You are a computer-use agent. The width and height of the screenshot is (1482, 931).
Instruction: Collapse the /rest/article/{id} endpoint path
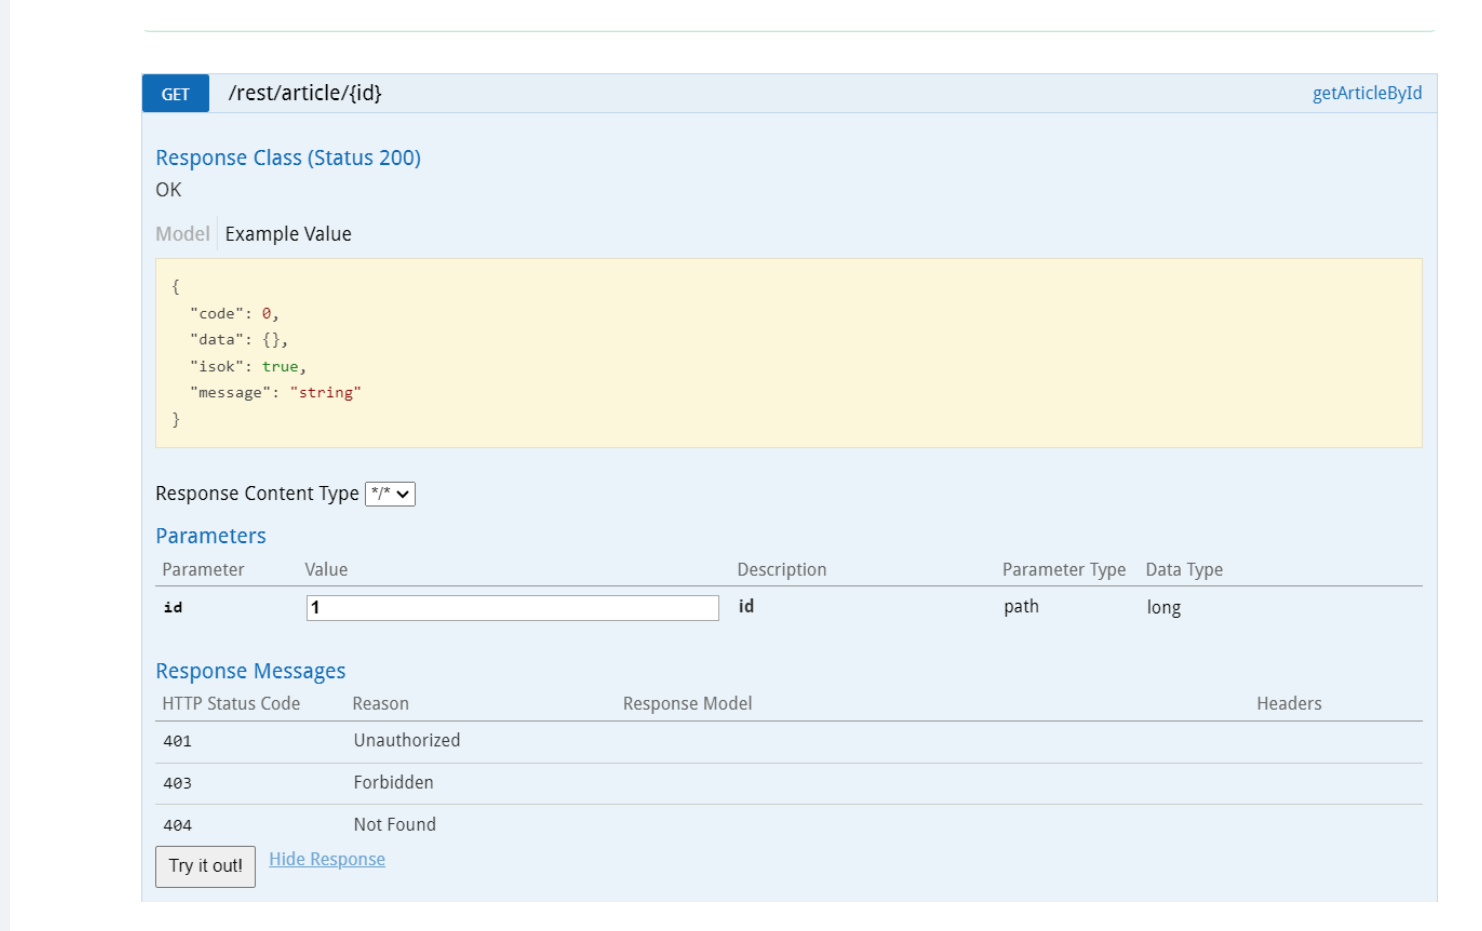click(305, 93)
